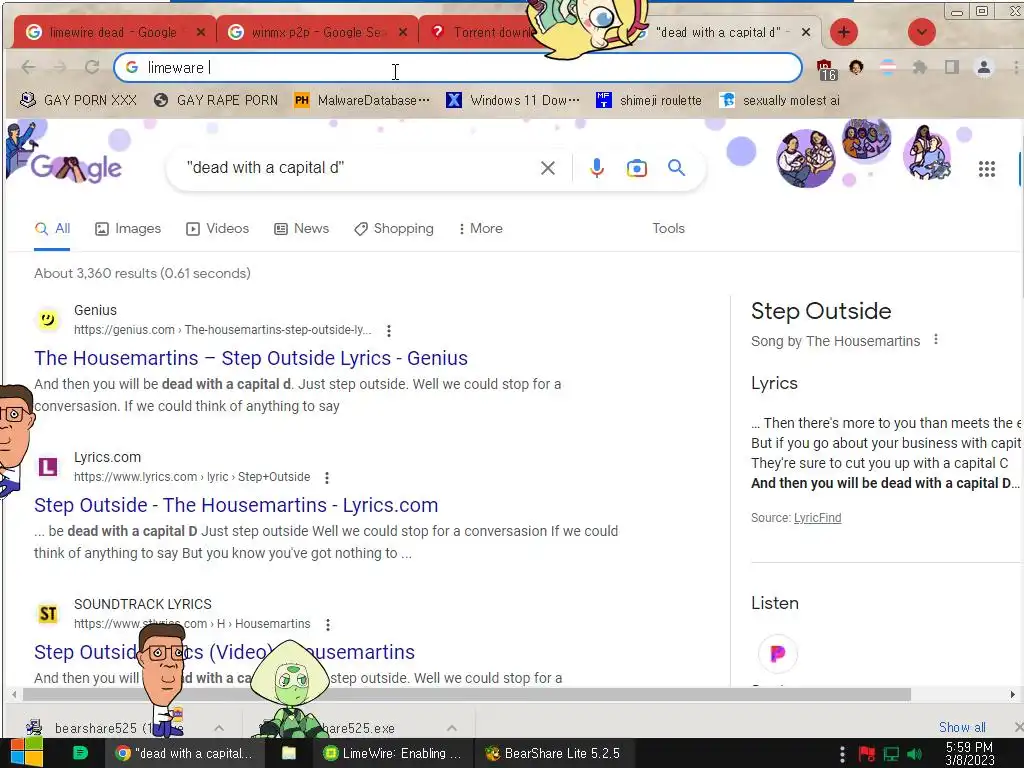Click the horizontal page scrollbar
Screen dimensions: 1024x768
[x=466, y=694]
